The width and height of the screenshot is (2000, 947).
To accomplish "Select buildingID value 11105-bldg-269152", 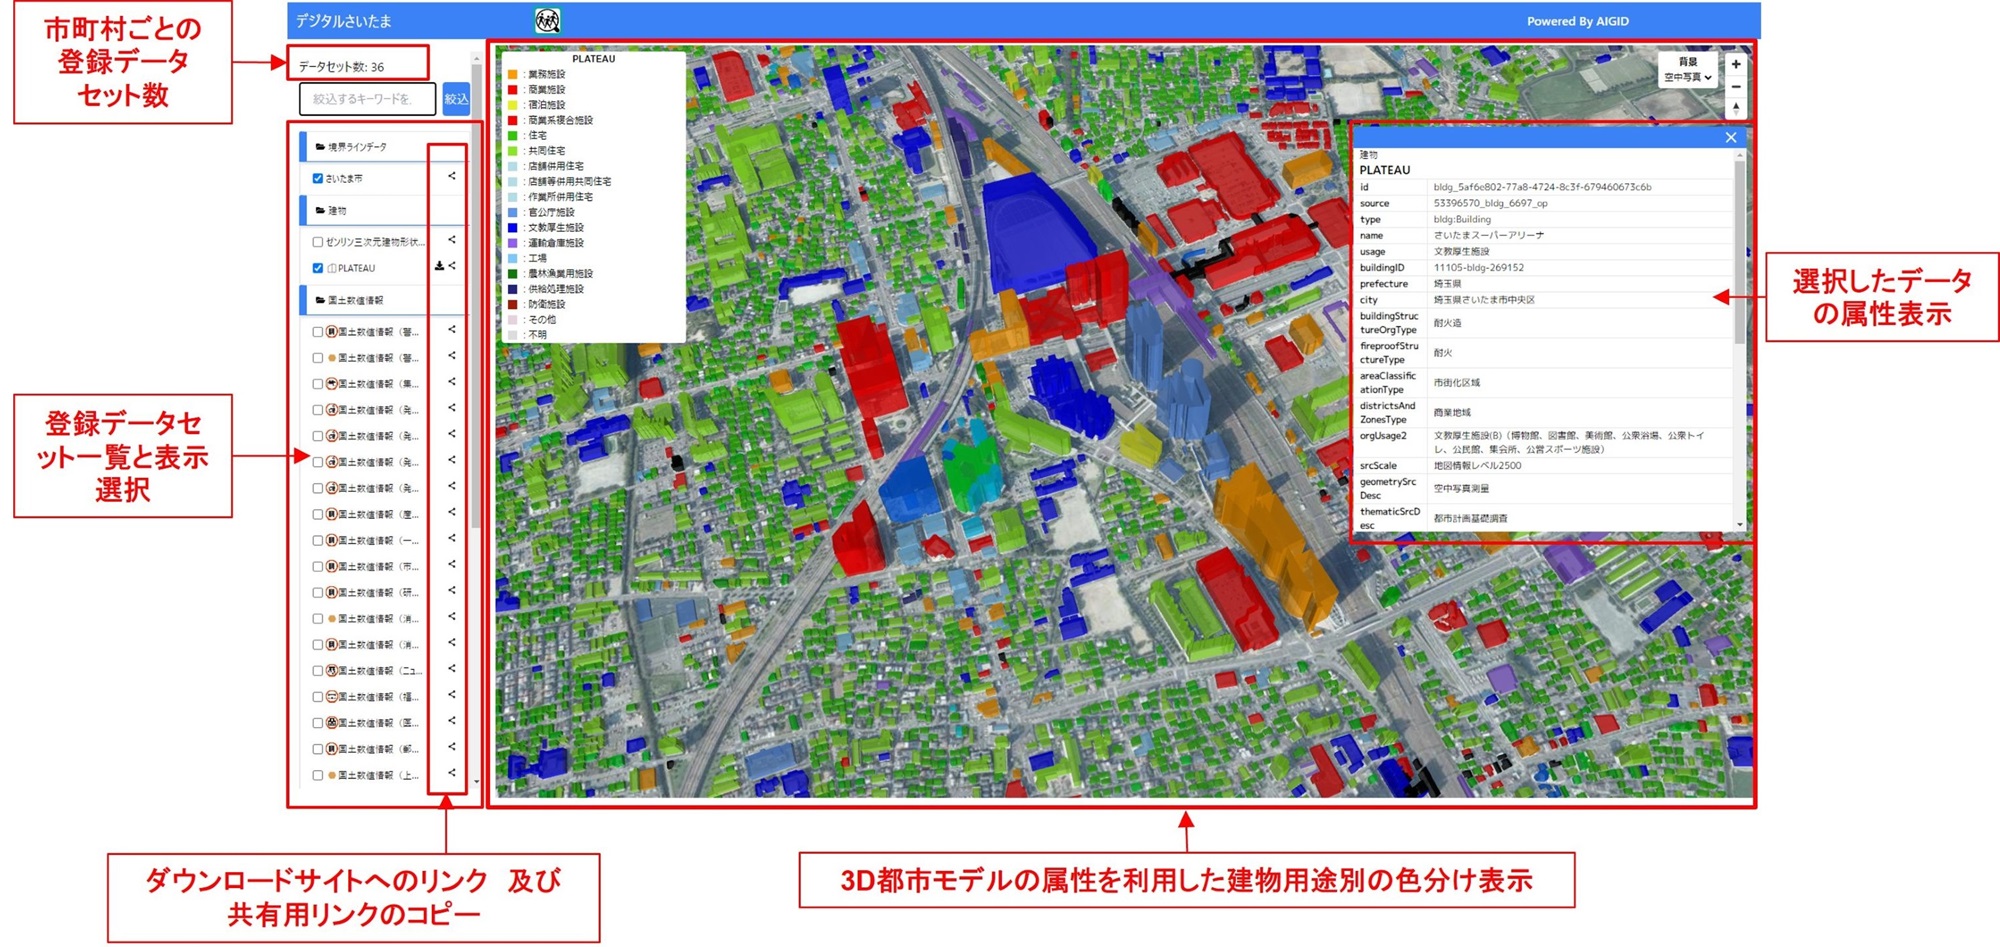I will [x=1479, y=268].
